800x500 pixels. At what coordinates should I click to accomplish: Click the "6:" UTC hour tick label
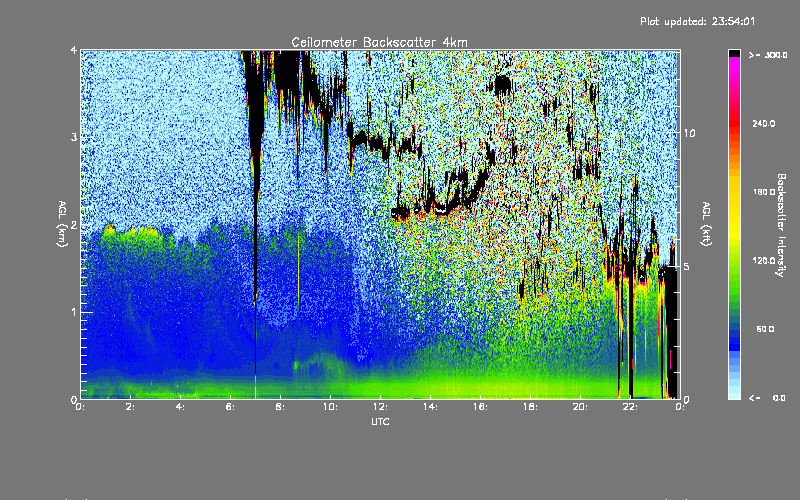(231, 407)
